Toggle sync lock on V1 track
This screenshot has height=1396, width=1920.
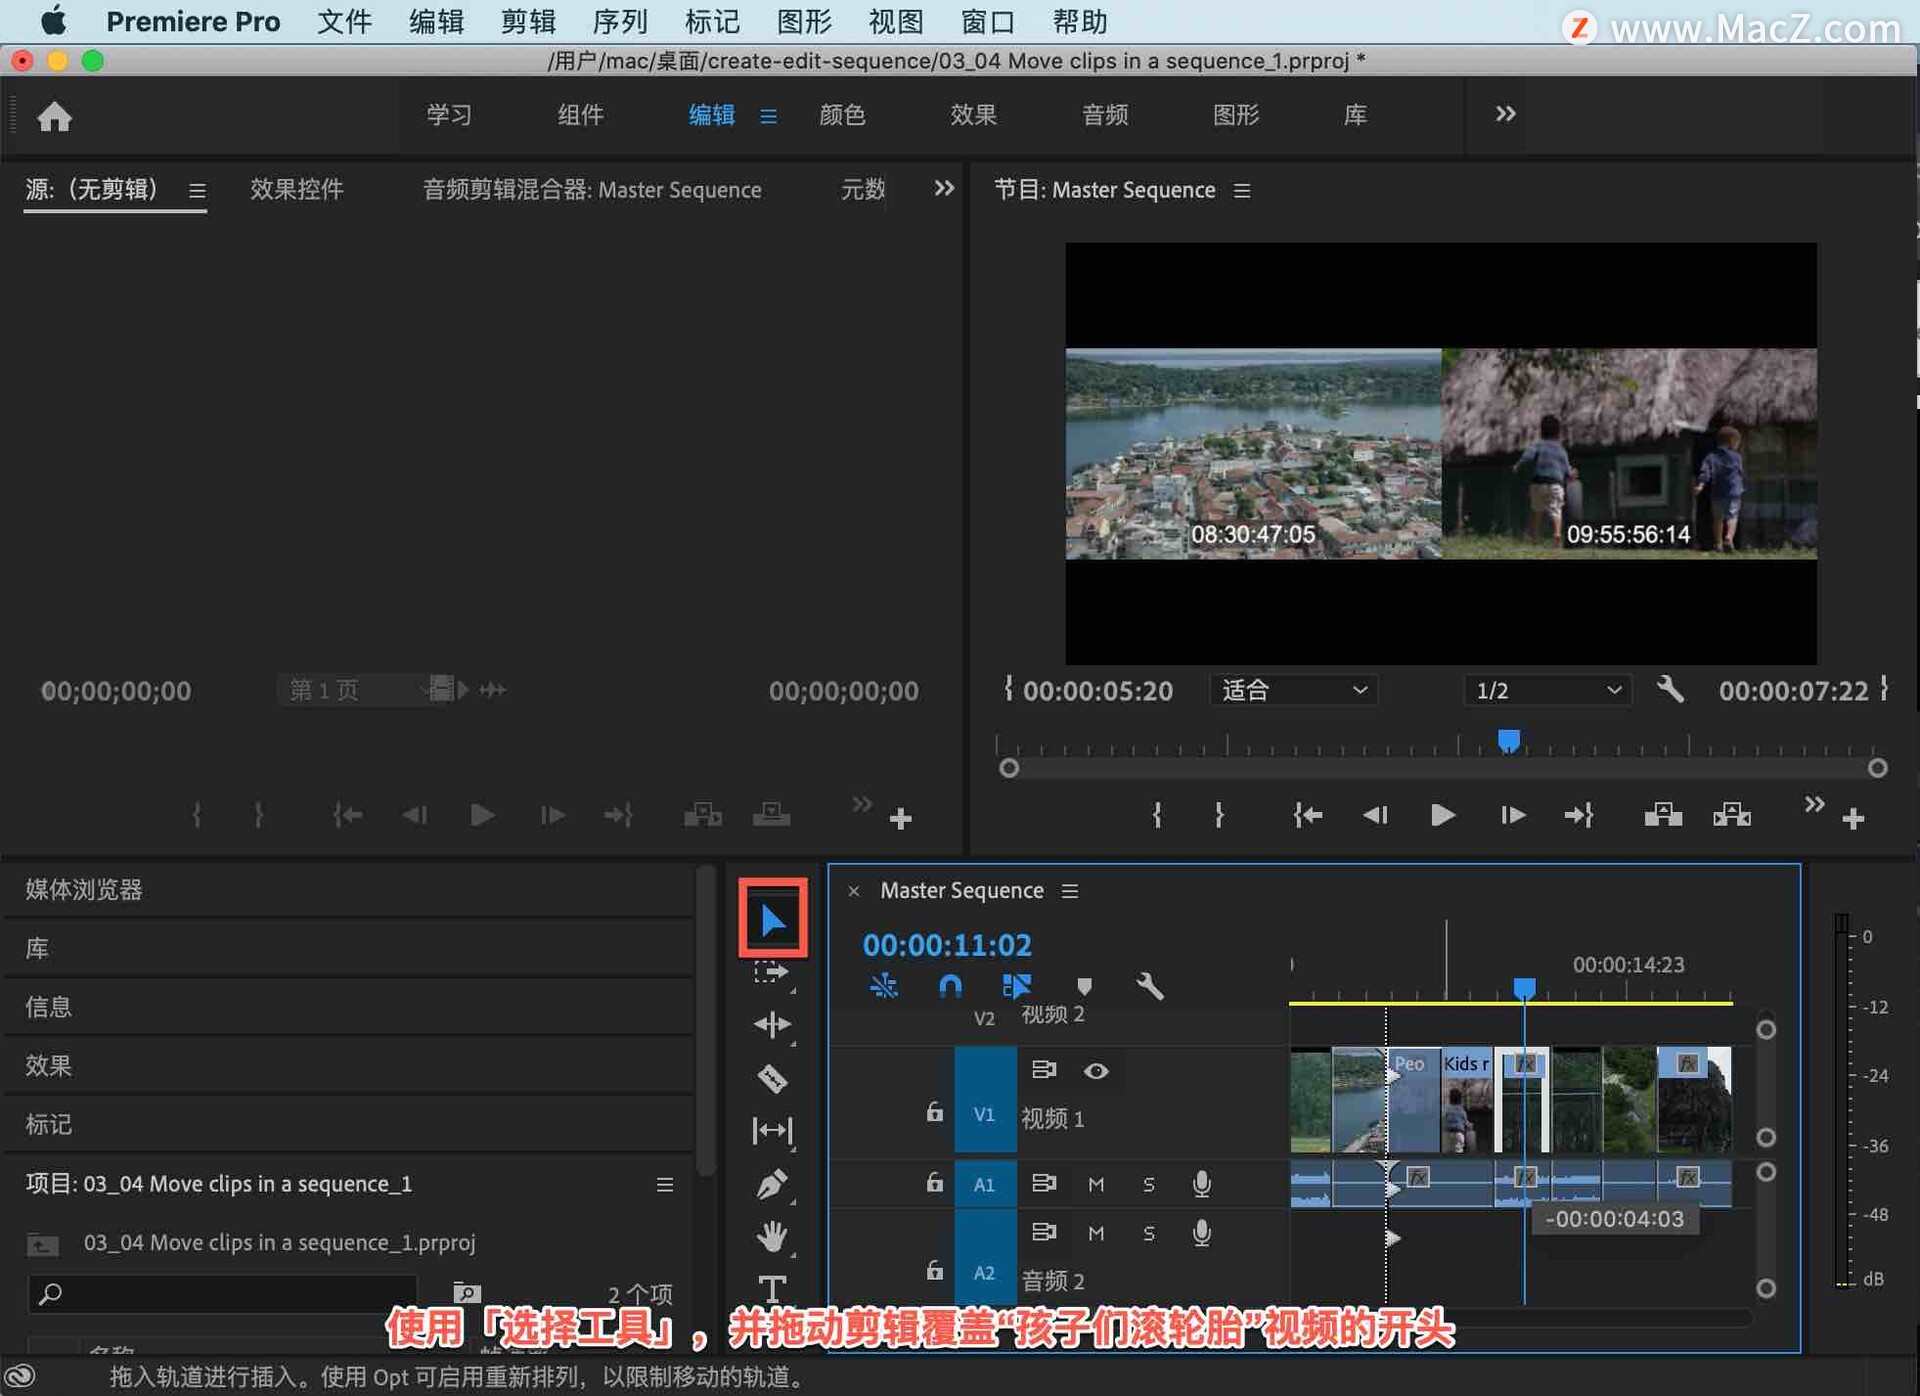1043,1070
